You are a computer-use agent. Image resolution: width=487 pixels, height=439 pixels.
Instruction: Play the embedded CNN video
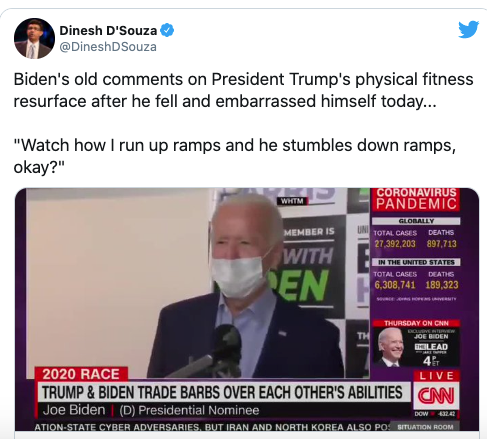pyautogui.click(x=247, y=309)
